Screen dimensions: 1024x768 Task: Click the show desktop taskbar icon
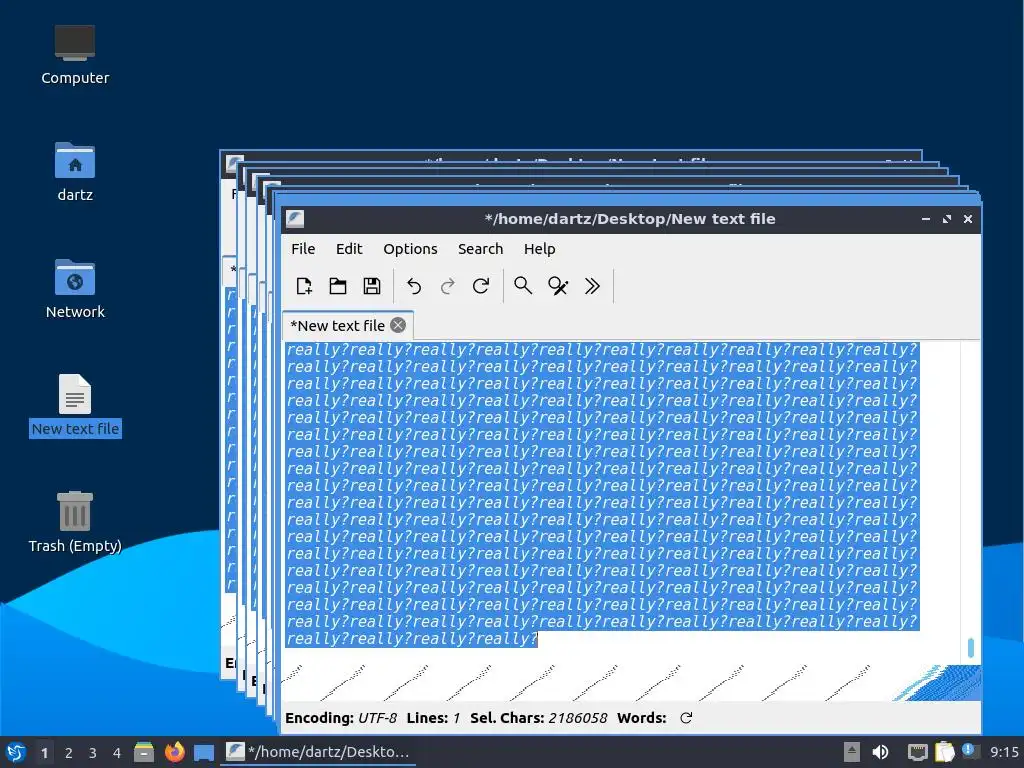coord(204,753)
